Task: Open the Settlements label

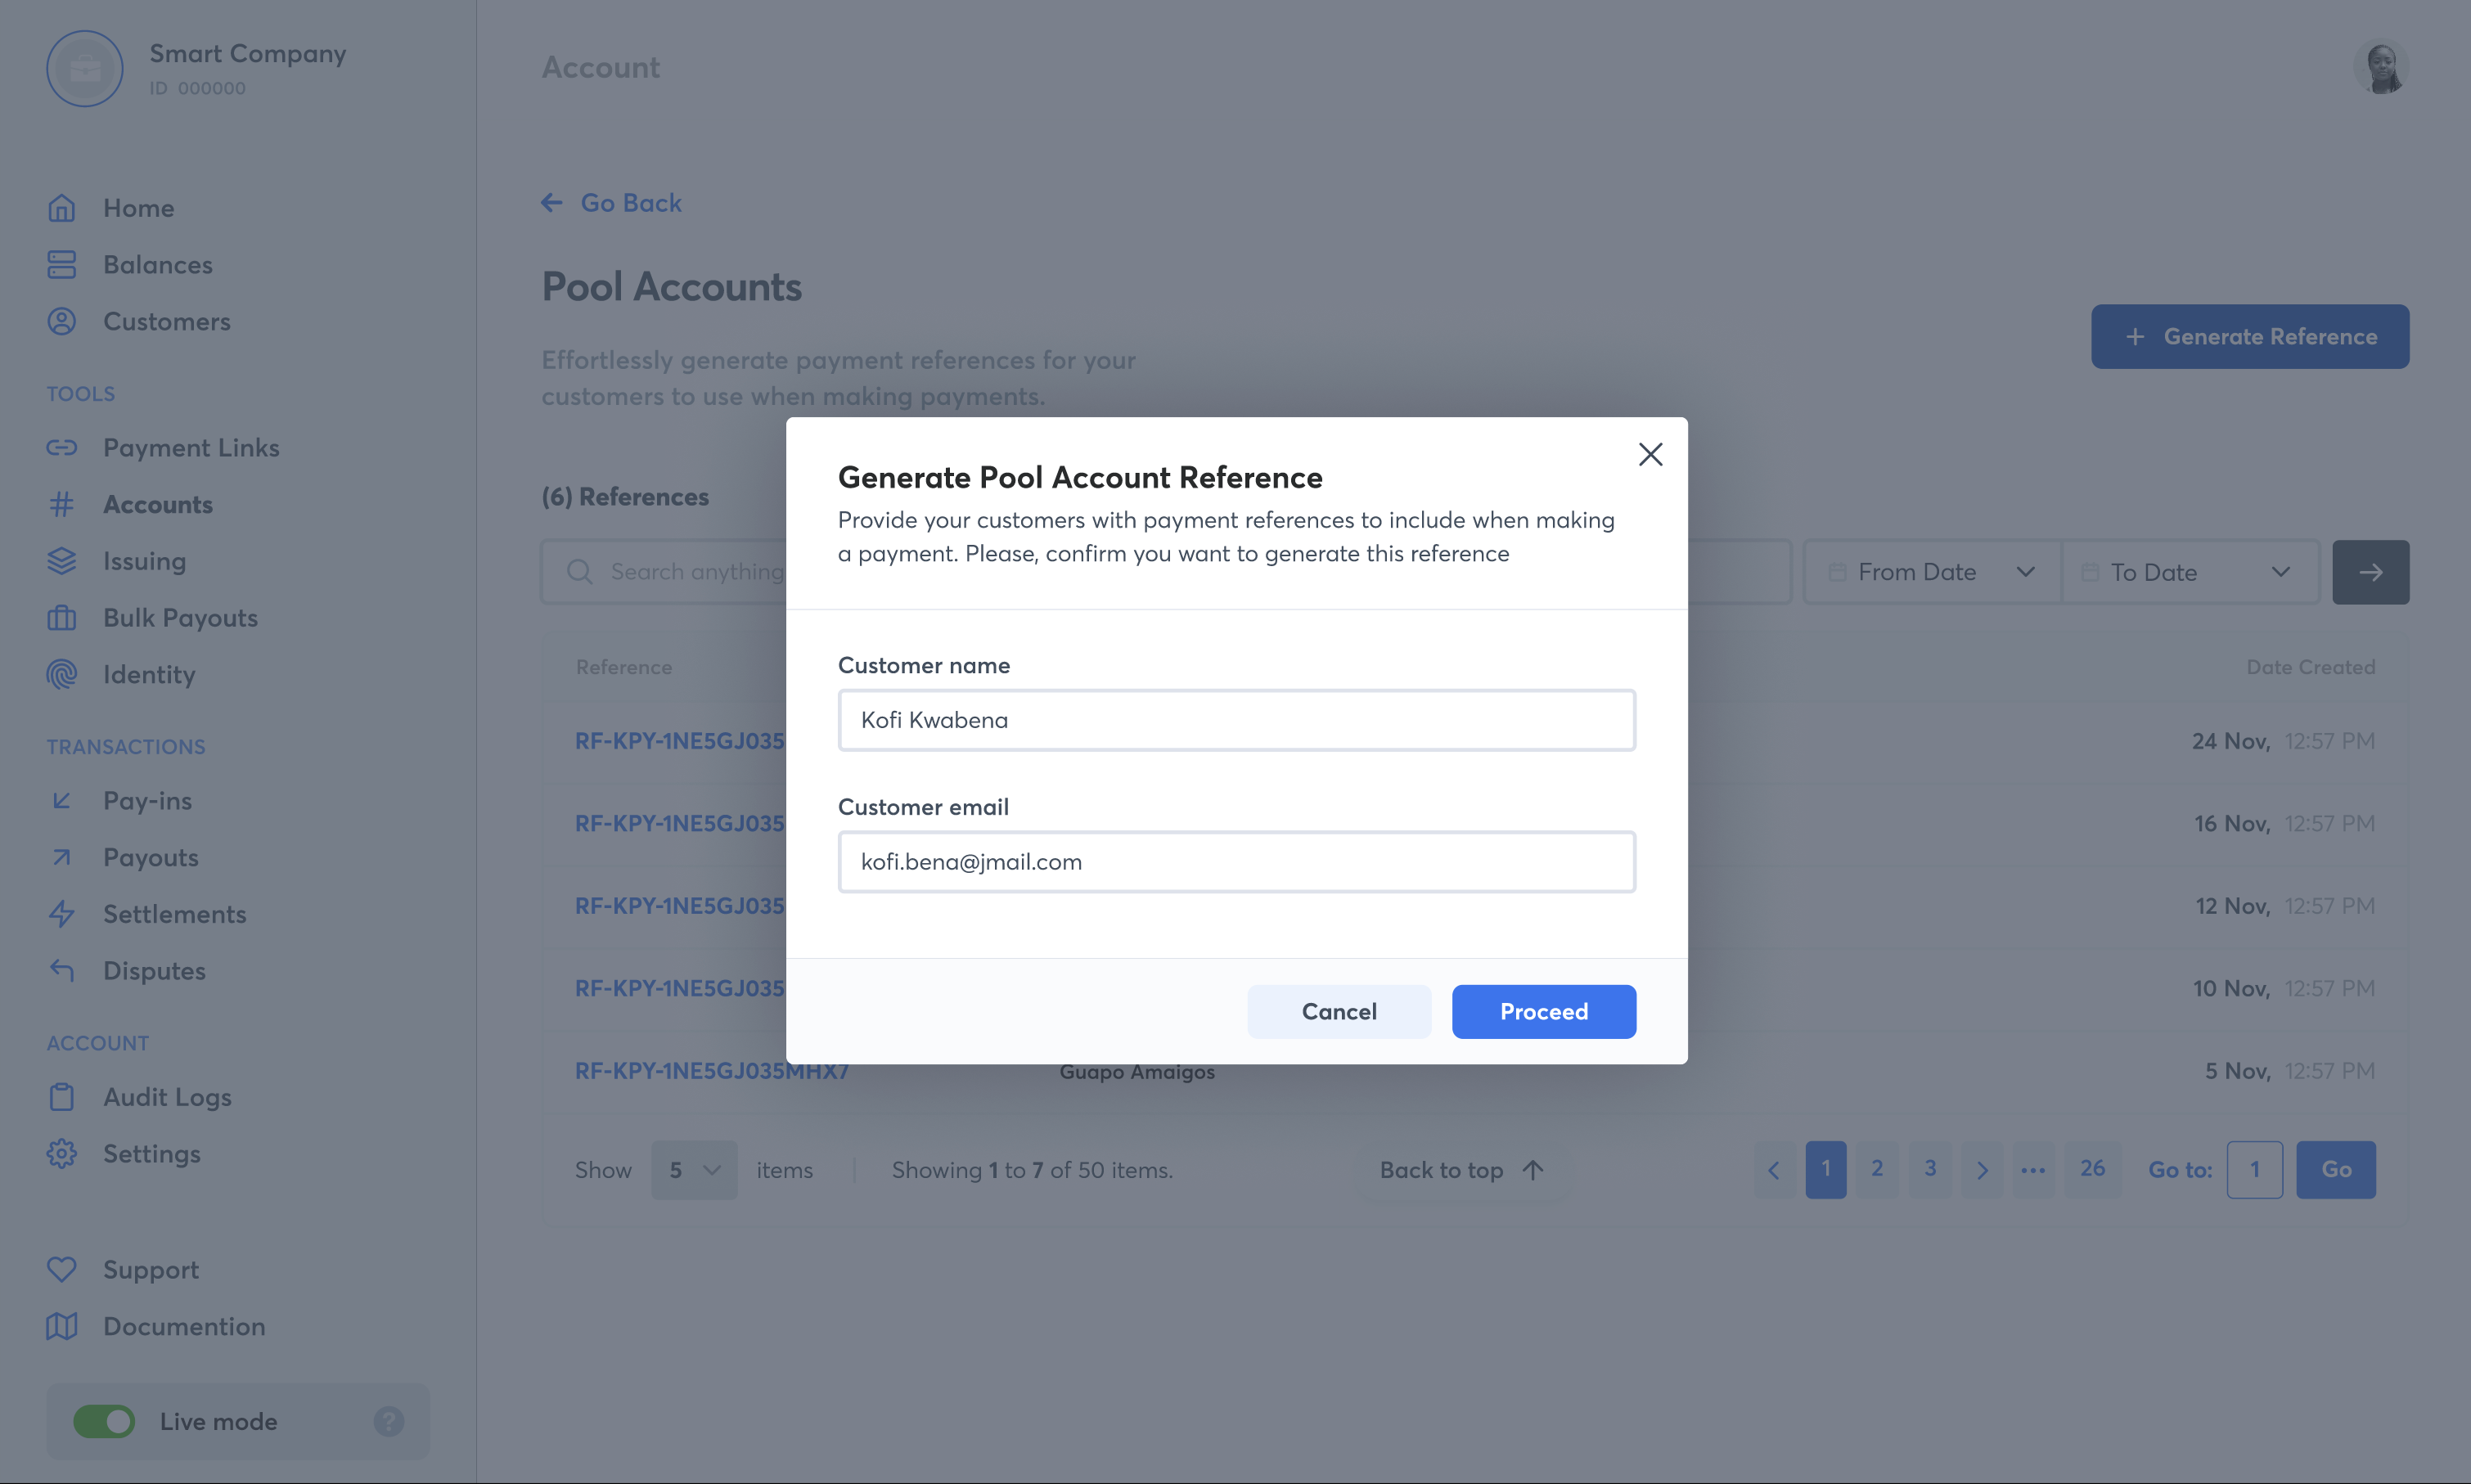Action: coord(174,914)
